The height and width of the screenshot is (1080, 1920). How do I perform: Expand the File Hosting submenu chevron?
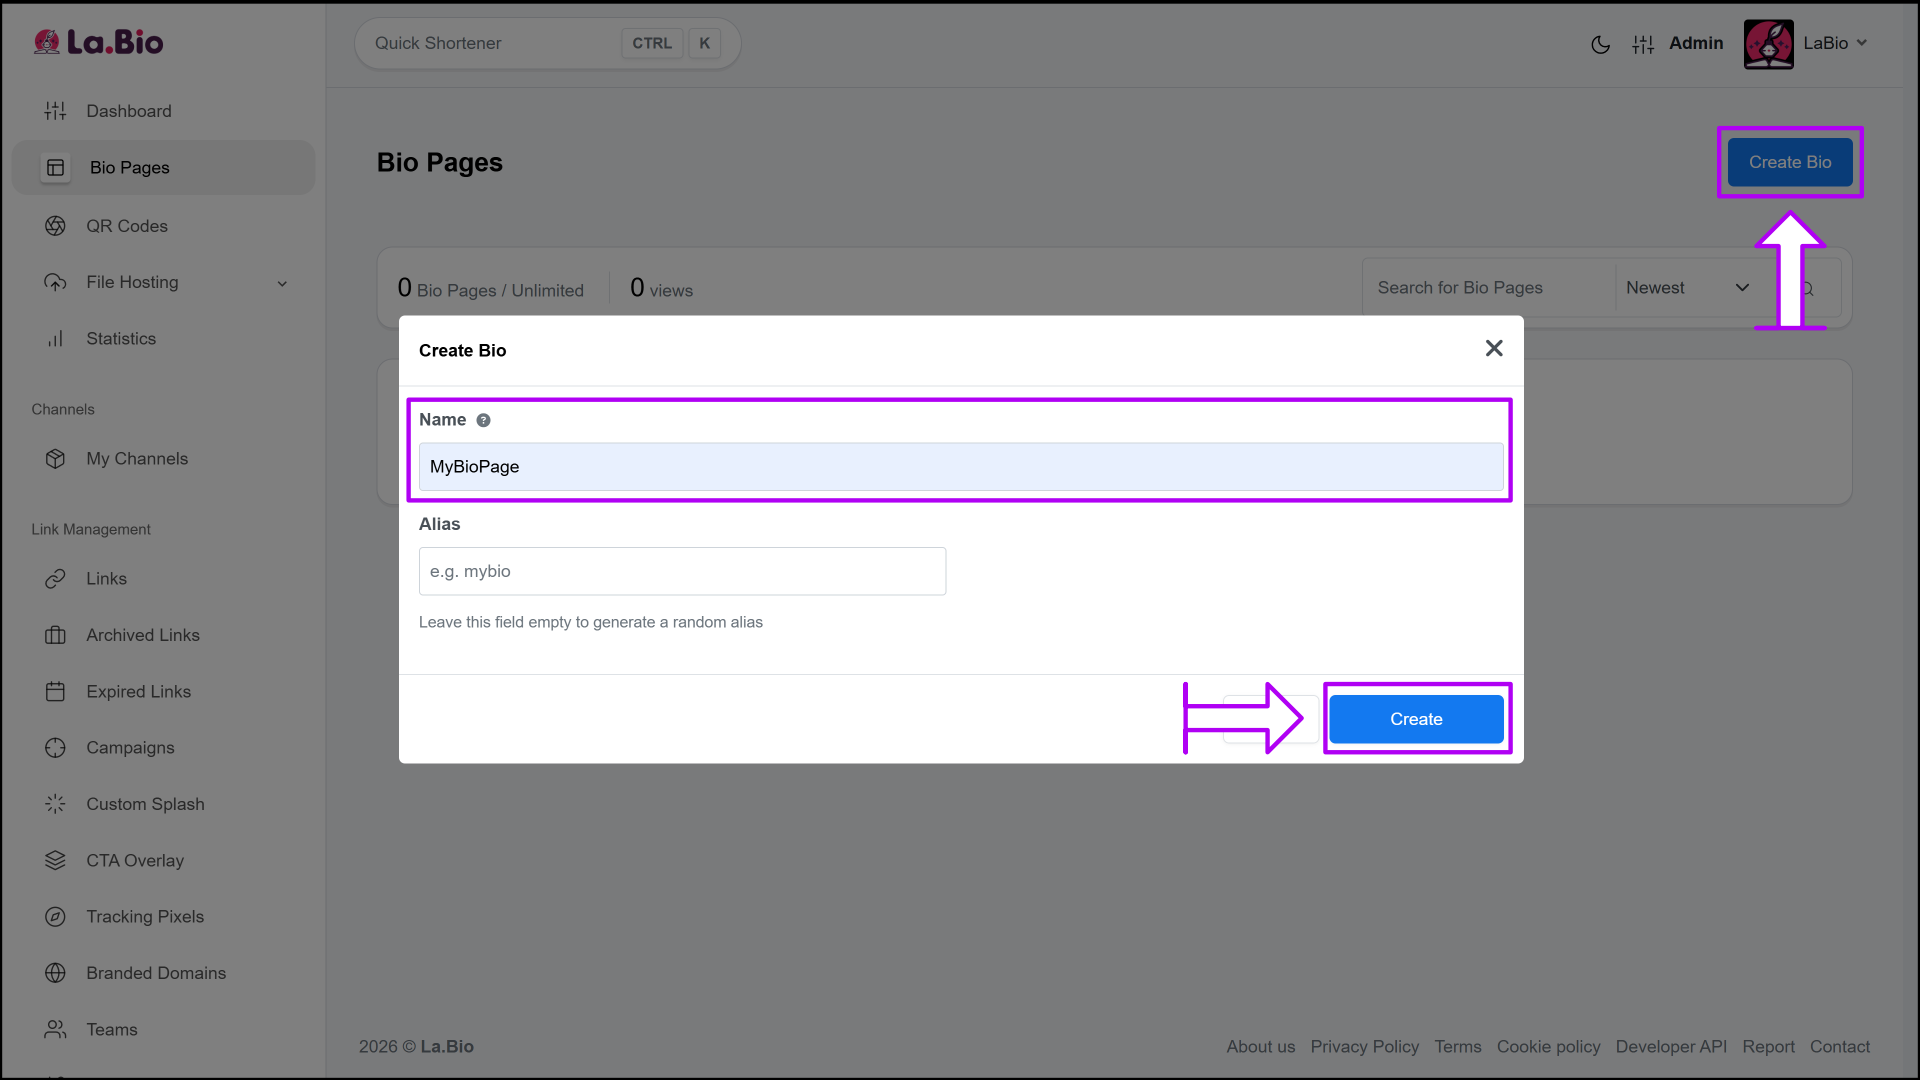point(282,284)
